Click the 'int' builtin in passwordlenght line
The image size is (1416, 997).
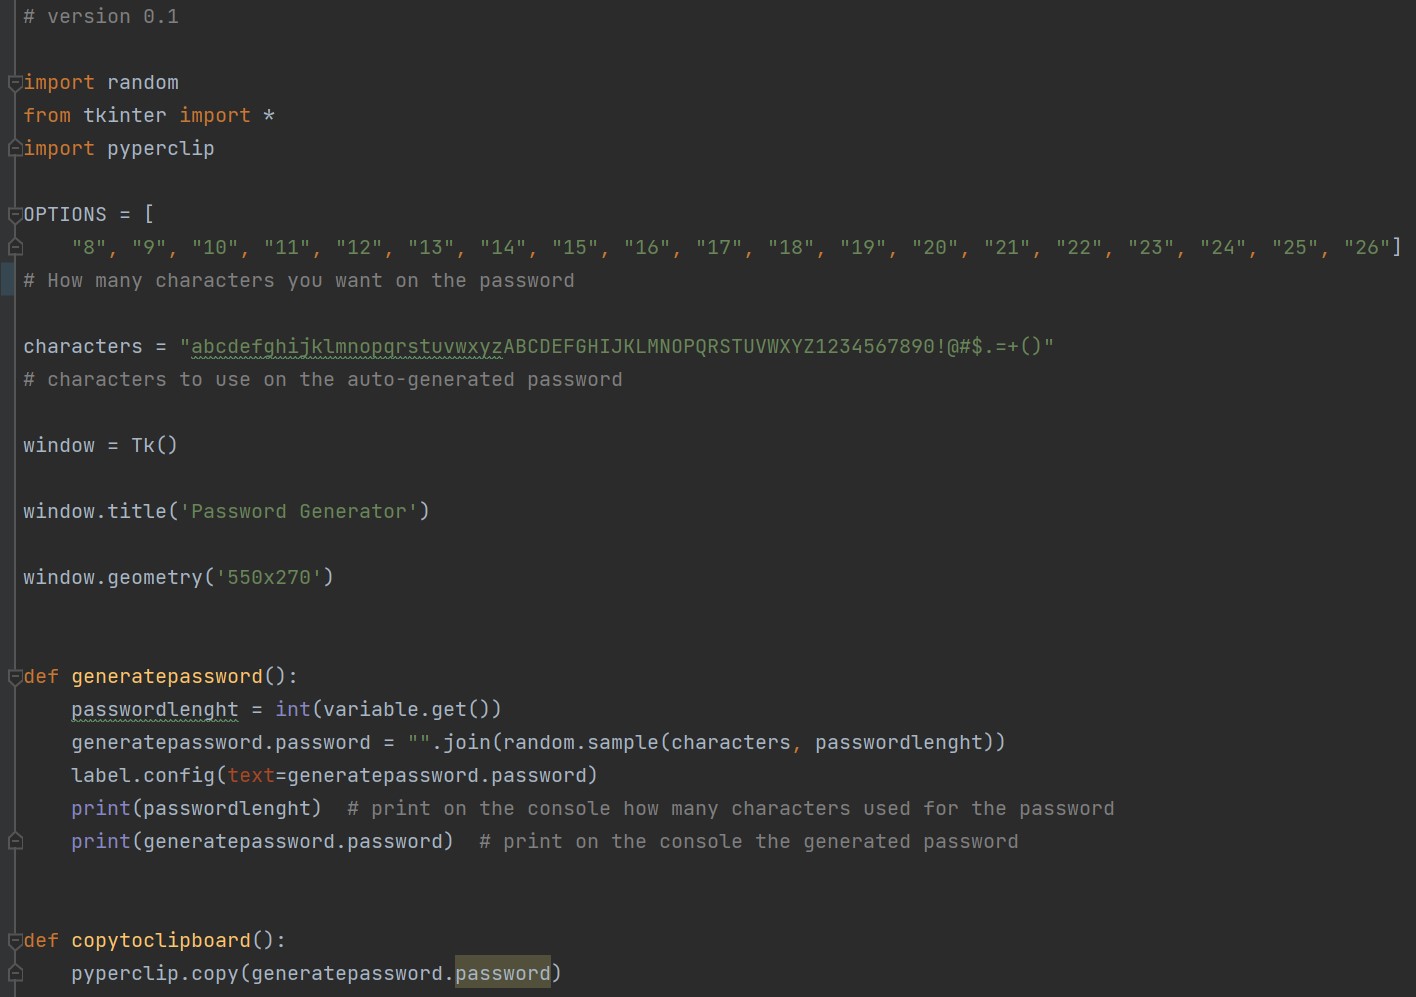tap(293, 710)
